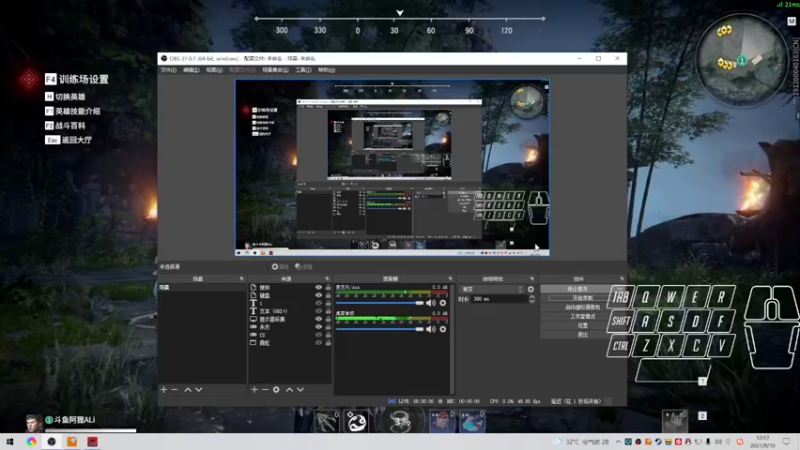Click 返回大厅 (Esc) in the game menu
800x450 pixels.
[69, 140]
